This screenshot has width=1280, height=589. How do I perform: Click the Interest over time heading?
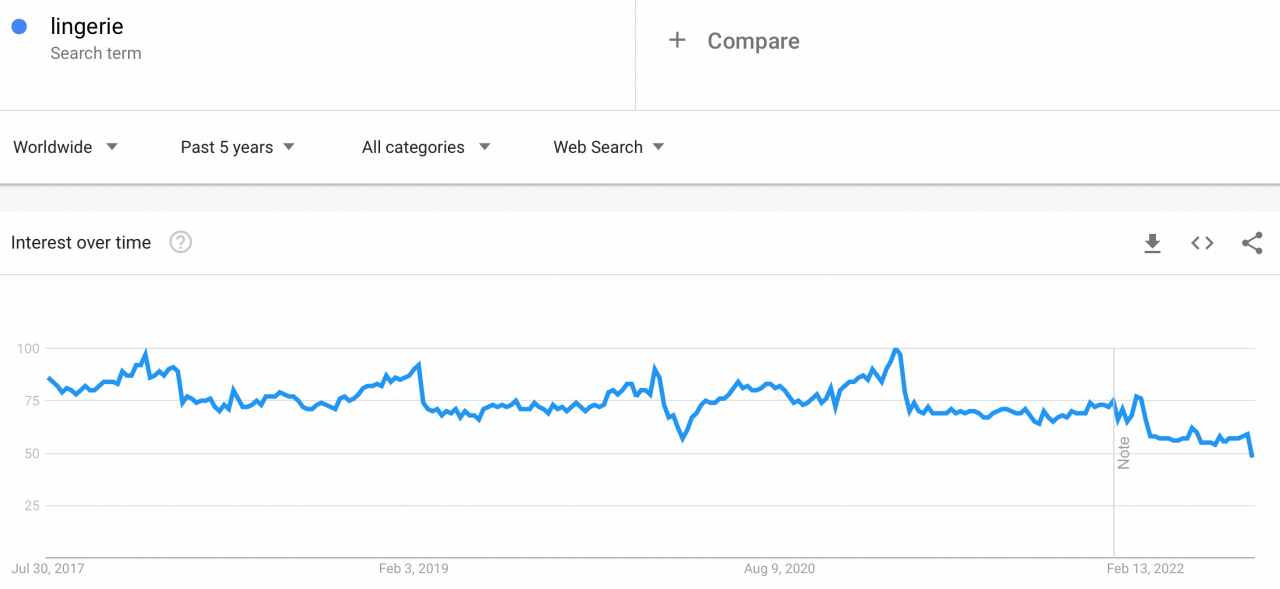(81, 242)
